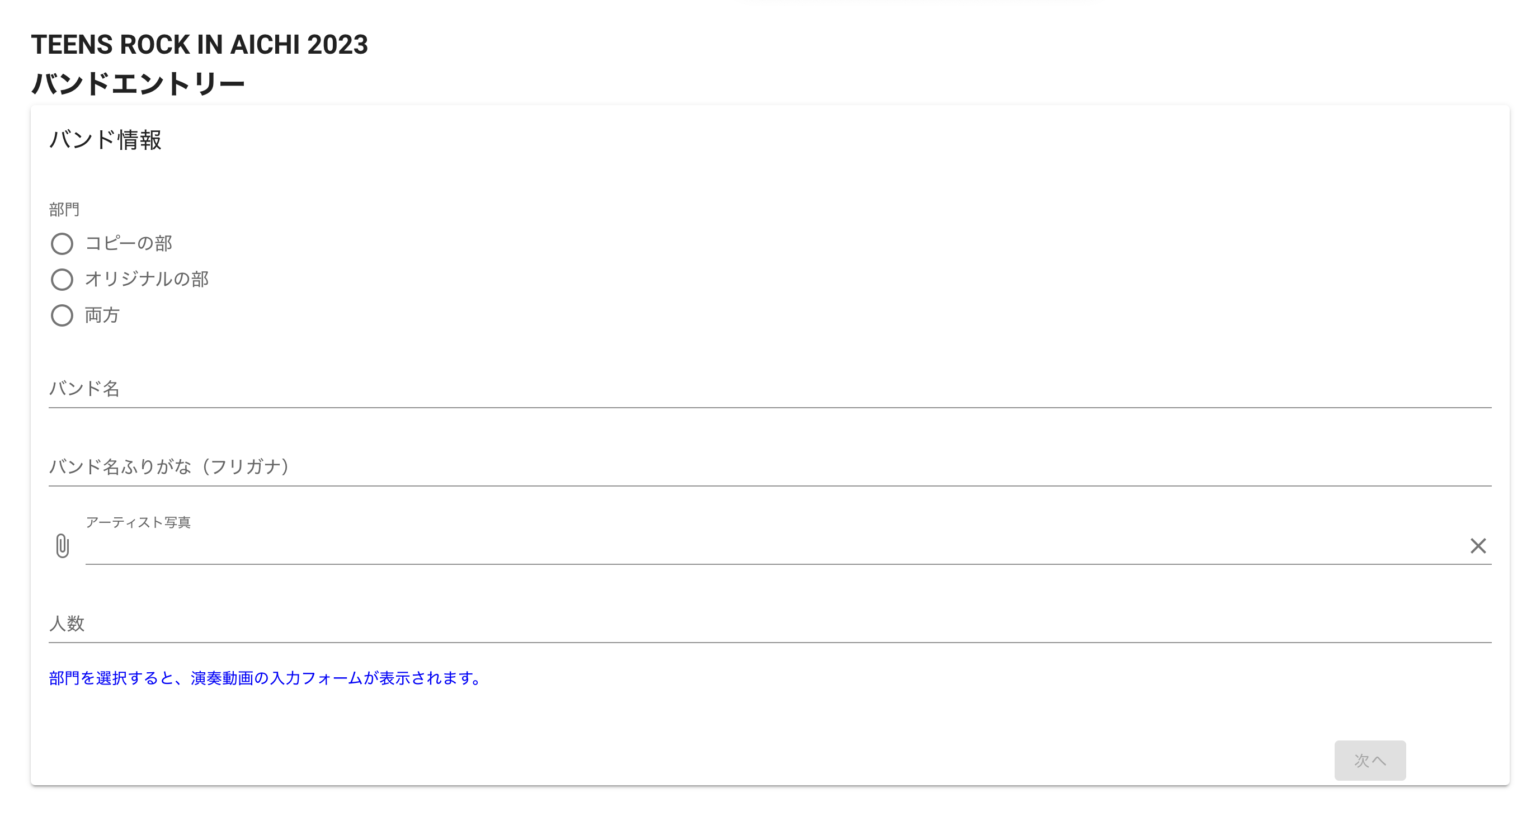Click the 次へ button
This screenshot has height=840, width=1536.
(1370, 761)
